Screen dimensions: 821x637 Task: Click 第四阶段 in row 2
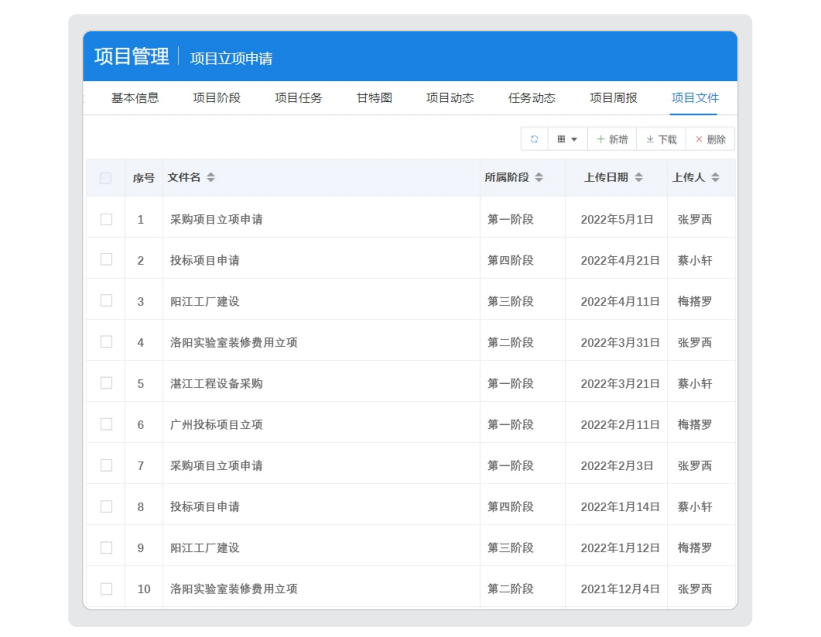tap(511, 260)
